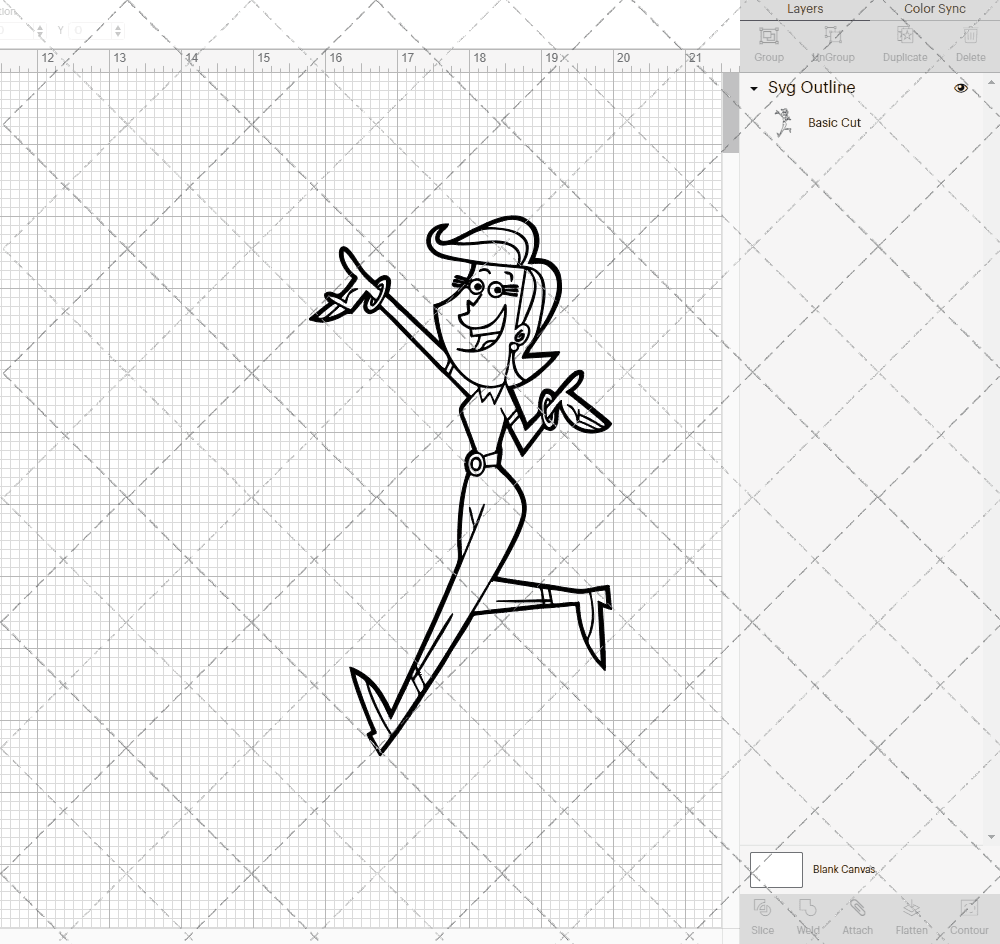Click the Attach paperclip icon
This screenshot has width=1000, height=944.
pos(857,908)
